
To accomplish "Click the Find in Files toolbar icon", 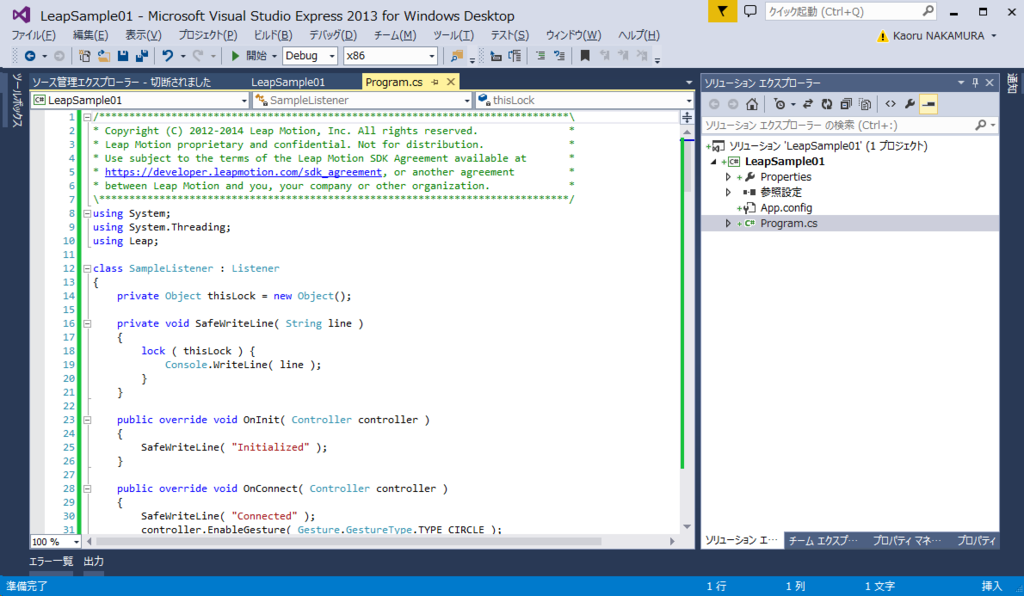I will pos(456,56).
